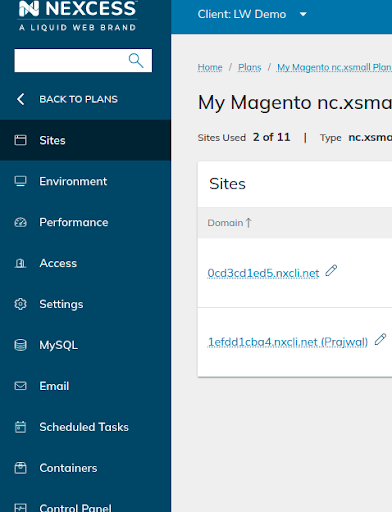Screen dimensions: 392x512
Task: Open the Plans breadcrumb link
Action: tap(250, 67)
